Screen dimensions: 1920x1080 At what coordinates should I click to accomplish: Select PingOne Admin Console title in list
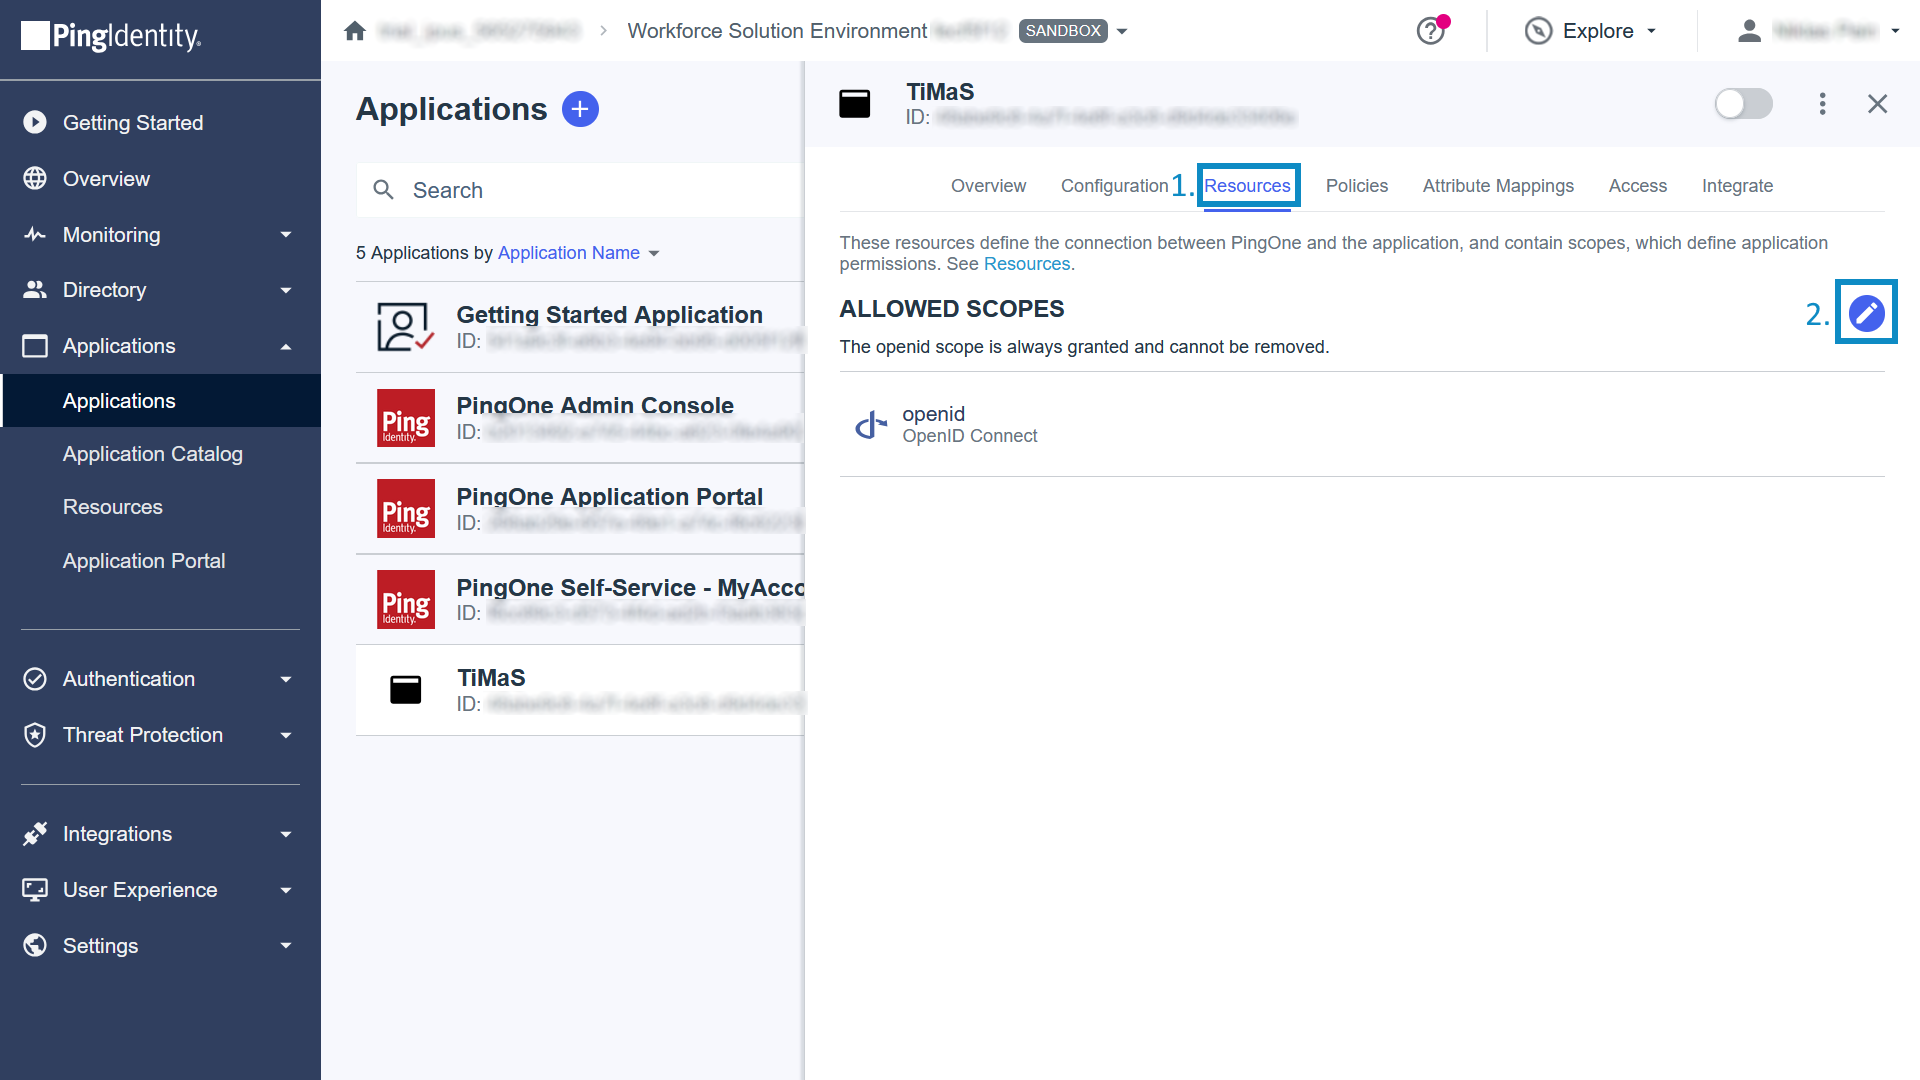[x=595, y=406]
